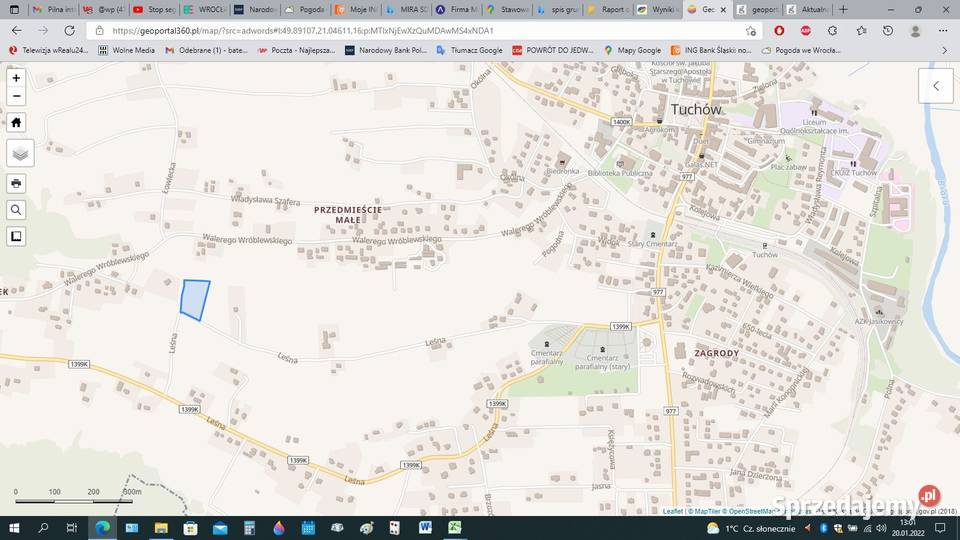Select the blue highlighted land parcel

pyautogui.click(x=194, y=300)
